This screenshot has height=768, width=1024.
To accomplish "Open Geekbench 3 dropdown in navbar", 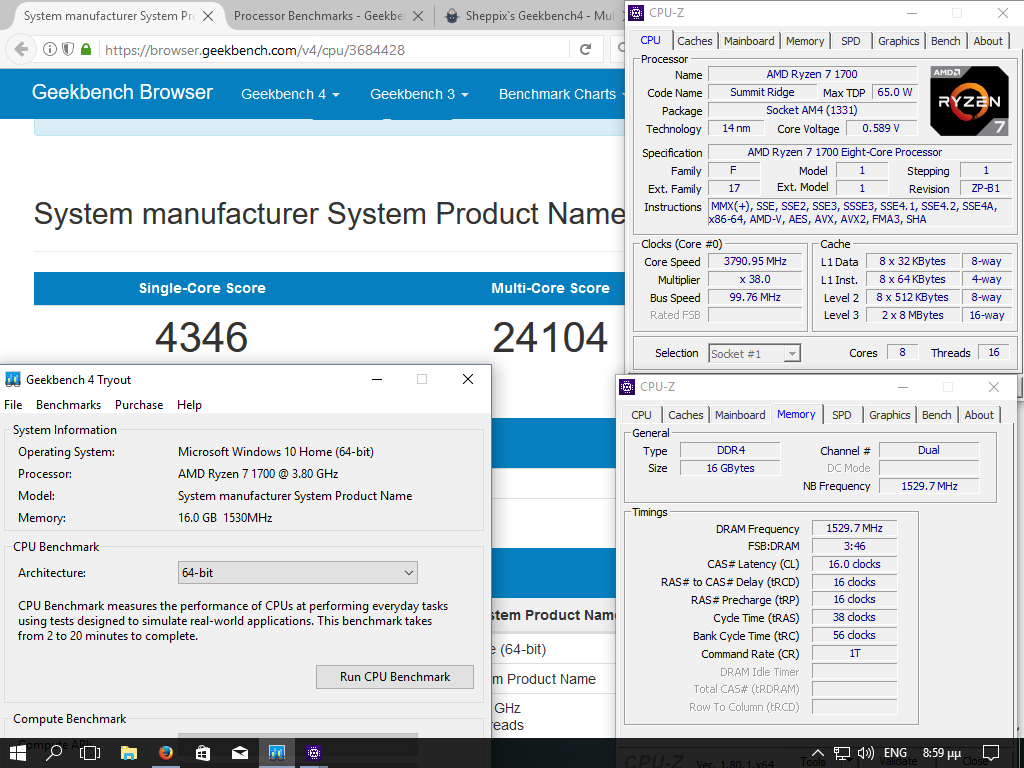I will pos(419,94).
